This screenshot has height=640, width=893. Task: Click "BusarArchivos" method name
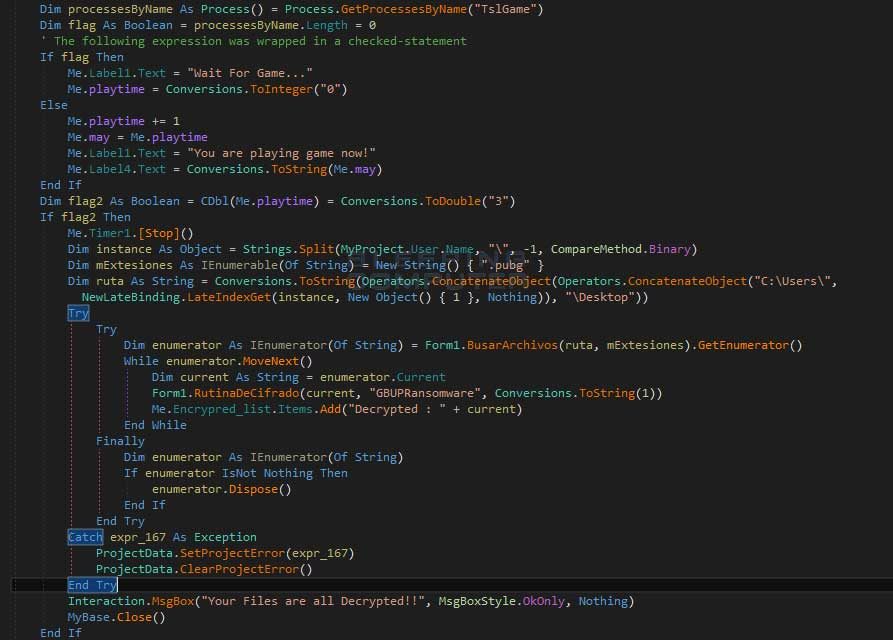[x=512, y=345]
